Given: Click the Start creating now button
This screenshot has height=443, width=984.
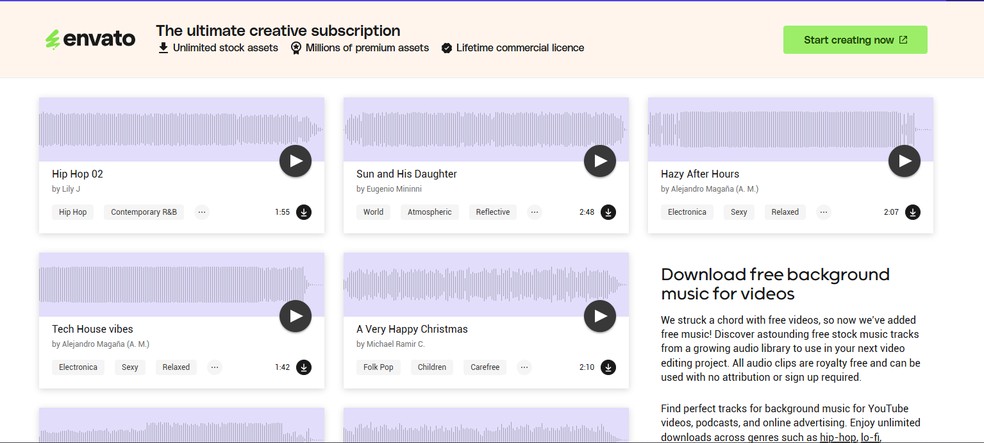Looking at the screenshot, I should click(x=855, y=40).
